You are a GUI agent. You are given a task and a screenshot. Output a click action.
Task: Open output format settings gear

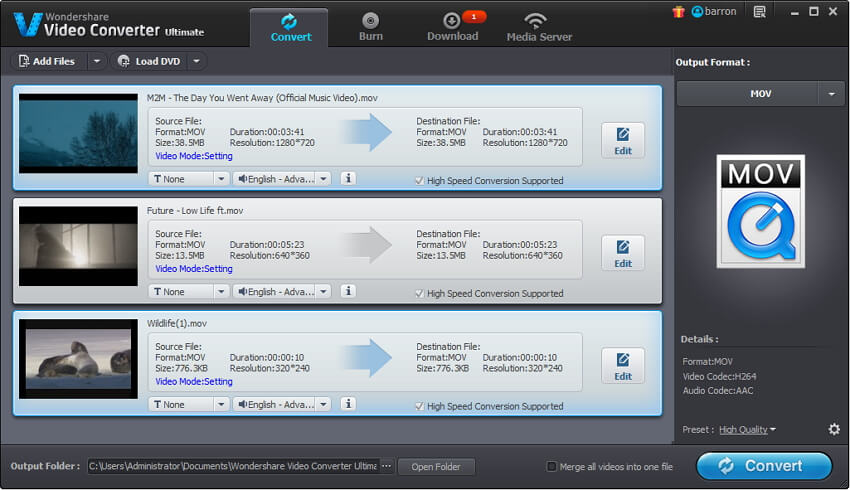pos(834,429)
